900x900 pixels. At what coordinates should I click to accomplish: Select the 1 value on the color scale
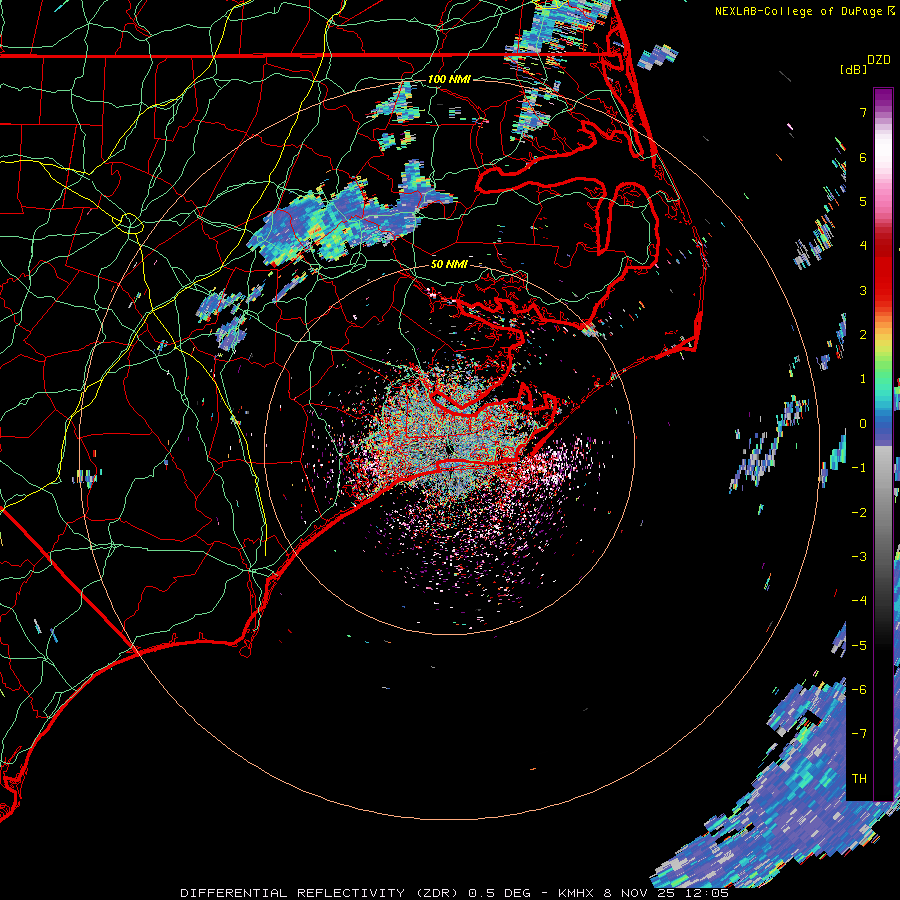pos(863,379)
